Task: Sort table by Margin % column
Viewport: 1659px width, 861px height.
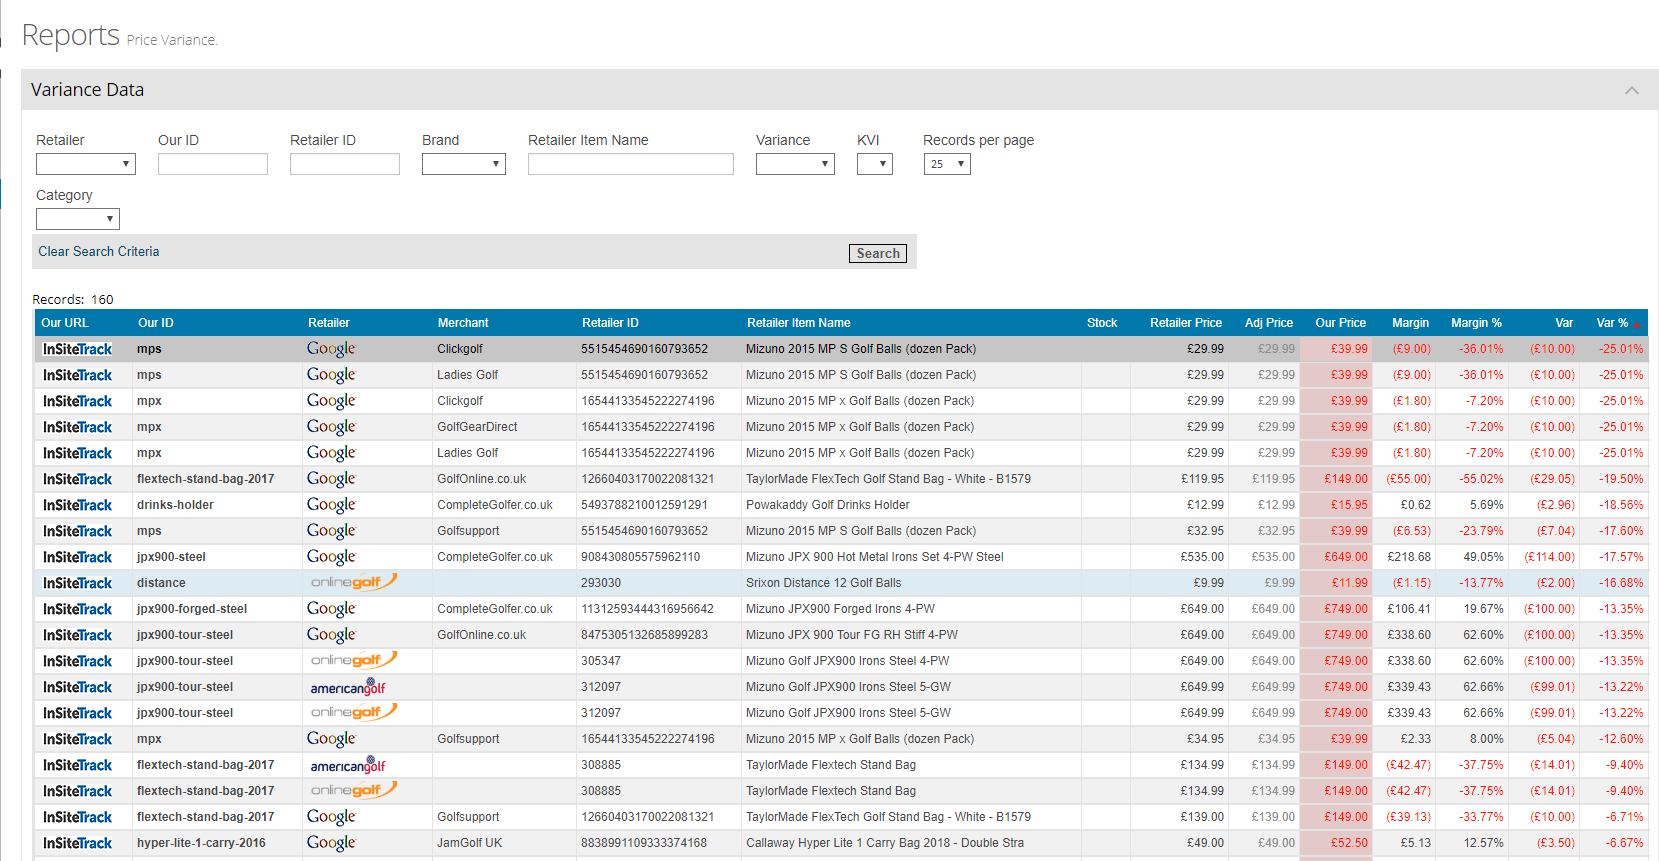Action: [x=1477, y=323]
